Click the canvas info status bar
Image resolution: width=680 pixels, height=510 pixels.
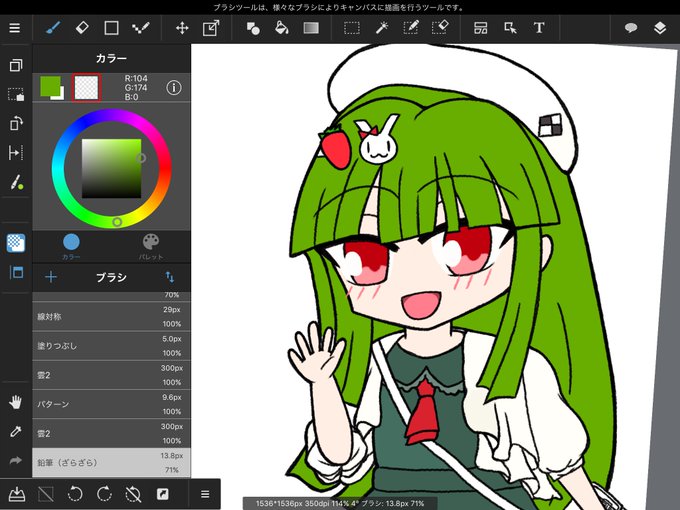click(x=340, y=503)
